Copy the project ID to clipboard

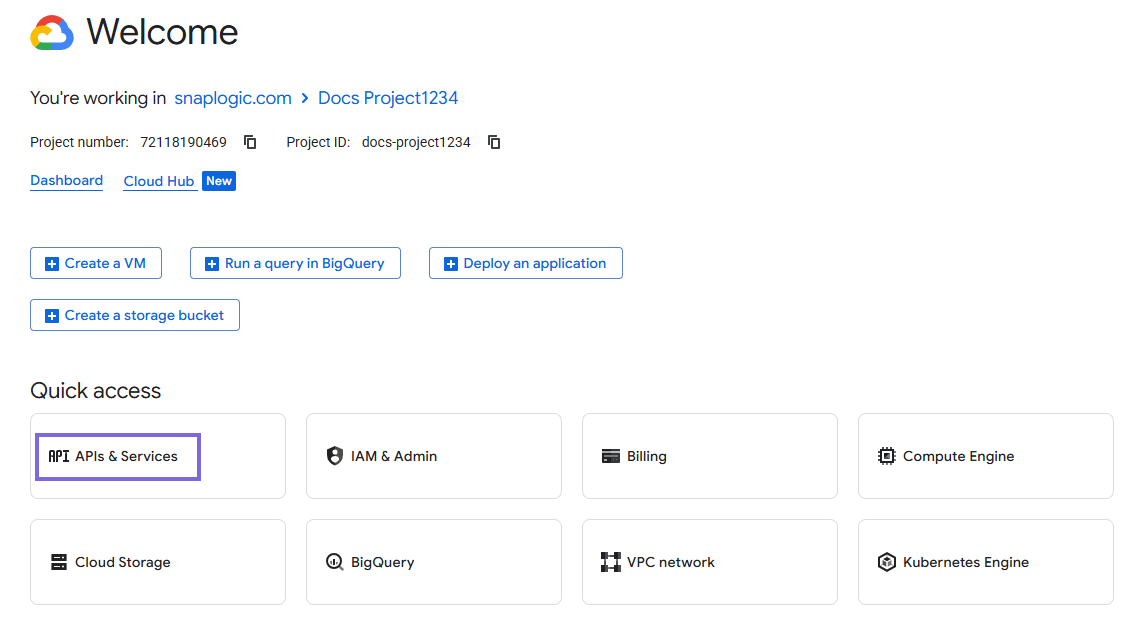(x=494, y=142)
